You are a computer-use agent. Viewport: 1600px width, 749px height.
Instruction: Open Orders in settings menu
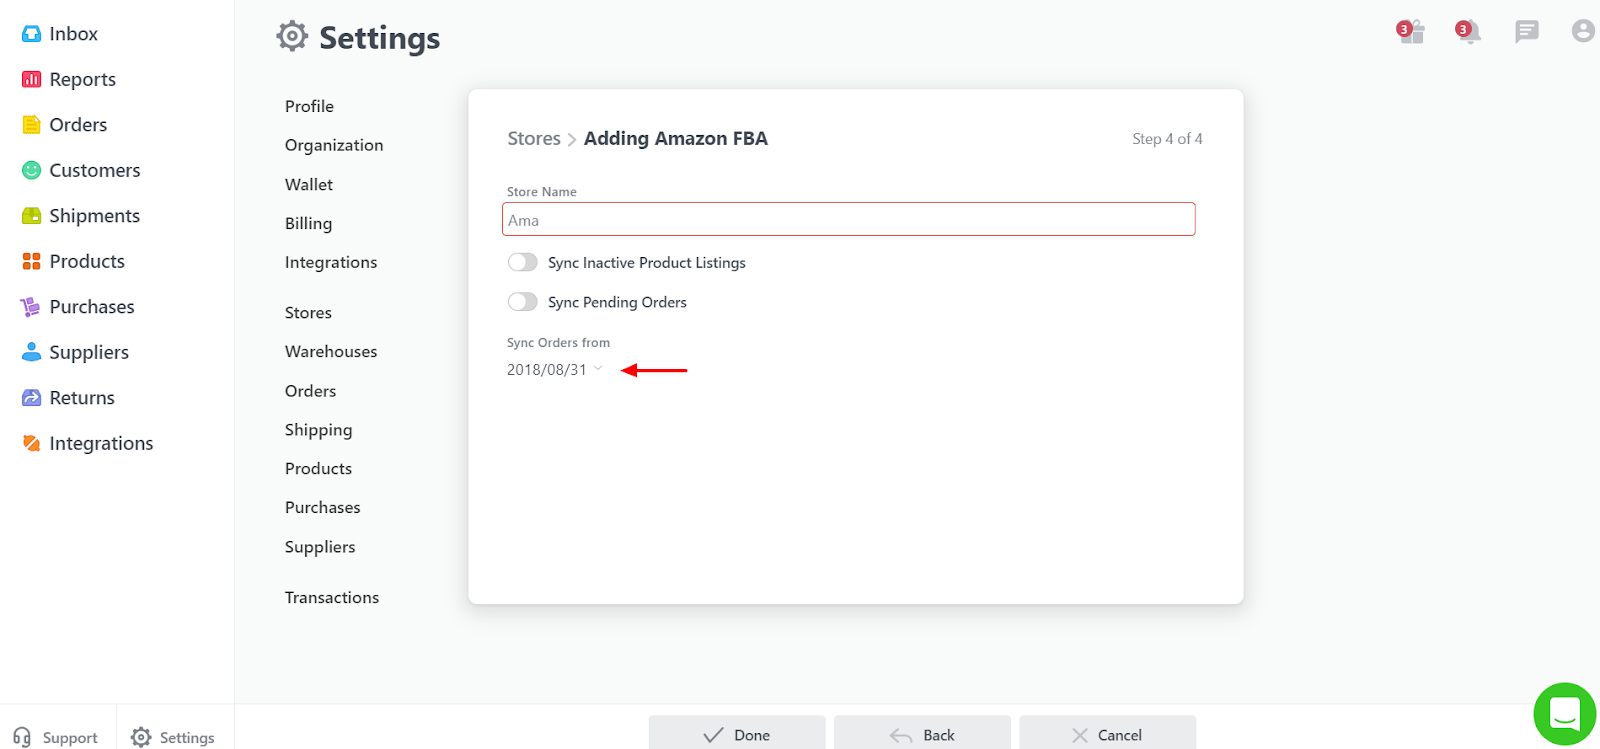tap(310, 391)
